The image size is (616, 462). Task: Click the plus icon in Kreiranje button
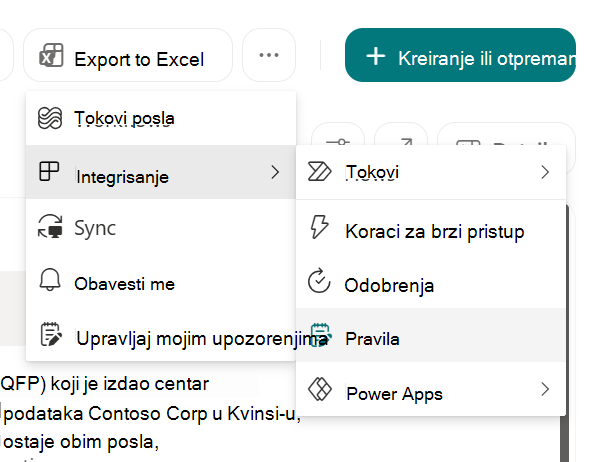pos(376,56)
